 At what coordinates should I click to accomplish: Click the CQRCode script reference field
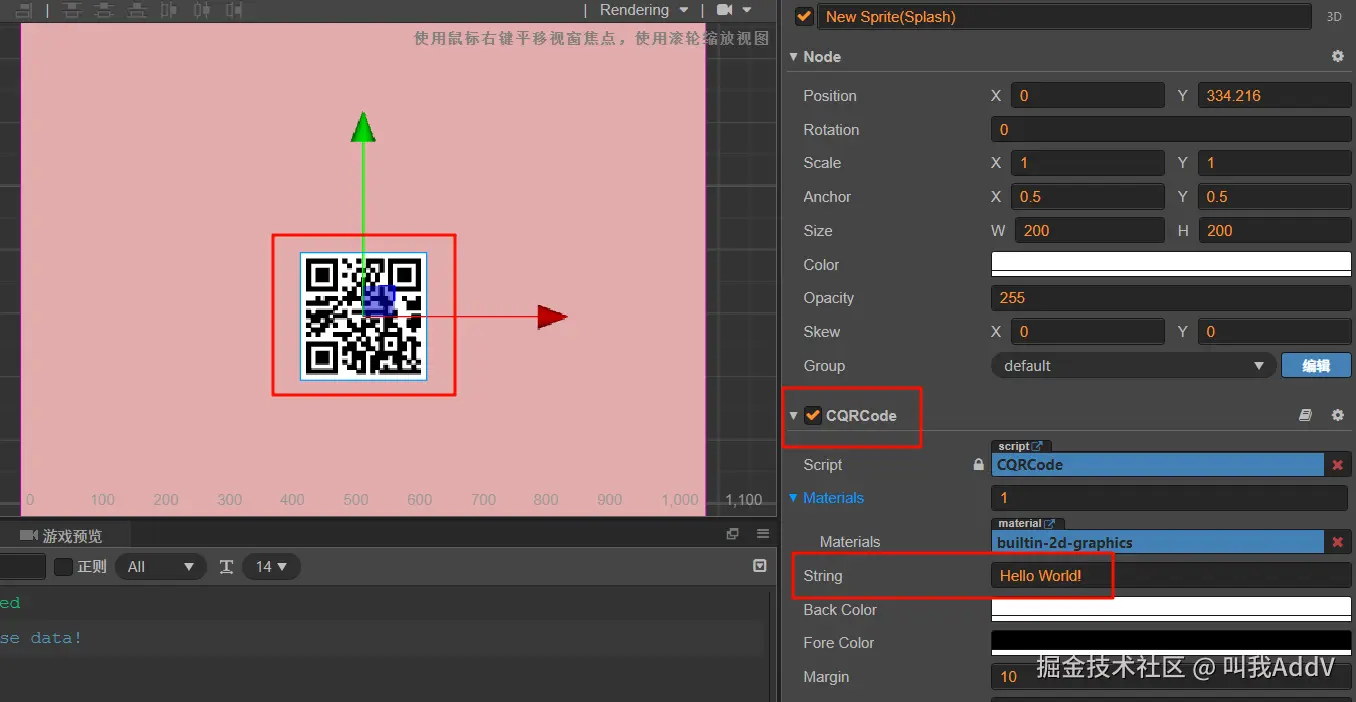pos(1158,464)
